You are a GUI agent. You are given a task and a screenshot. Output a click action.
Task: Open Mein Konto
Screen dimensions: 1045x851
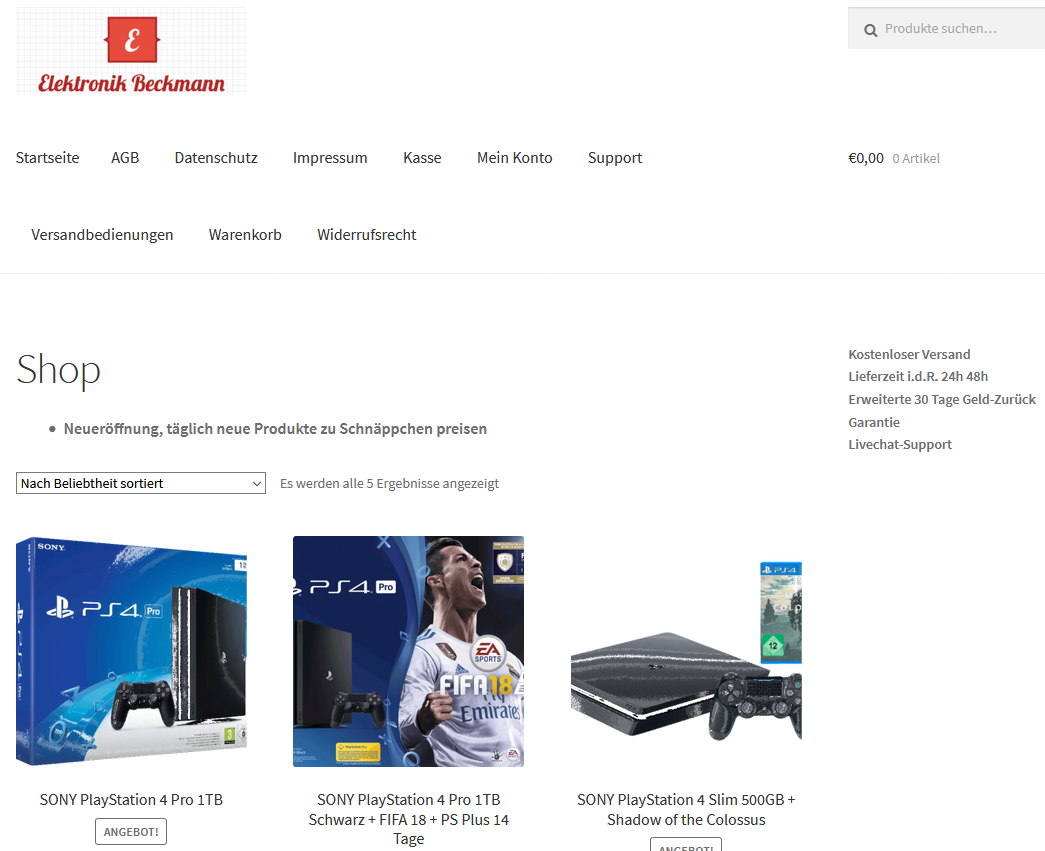tap(515, 158)
